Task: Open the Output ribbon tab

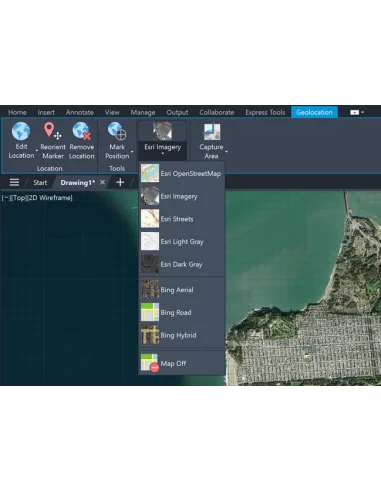Action: (x=177, y=112)
